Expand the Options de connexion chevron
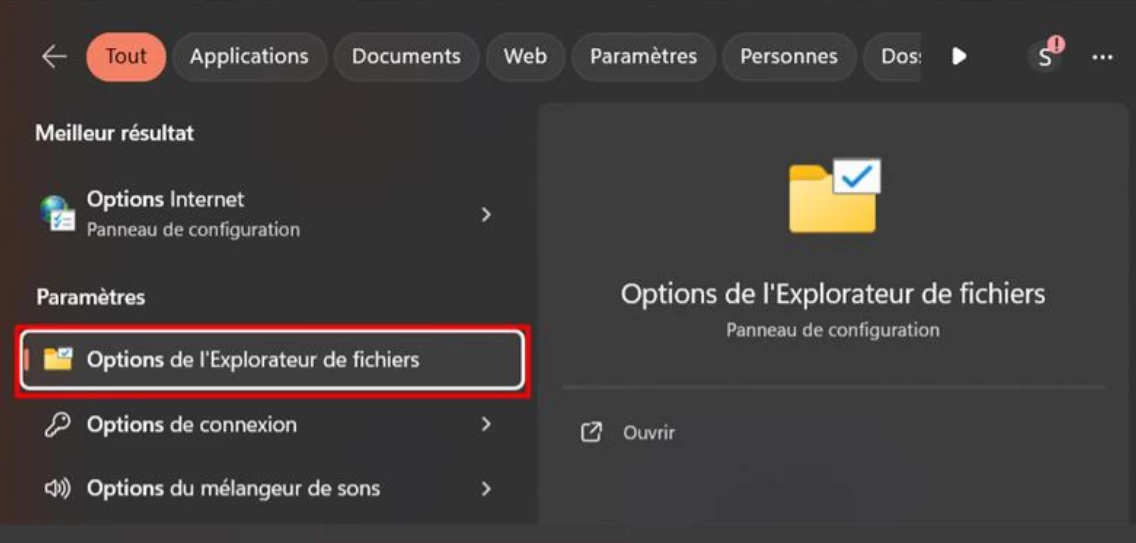 [x=486, y=425]
